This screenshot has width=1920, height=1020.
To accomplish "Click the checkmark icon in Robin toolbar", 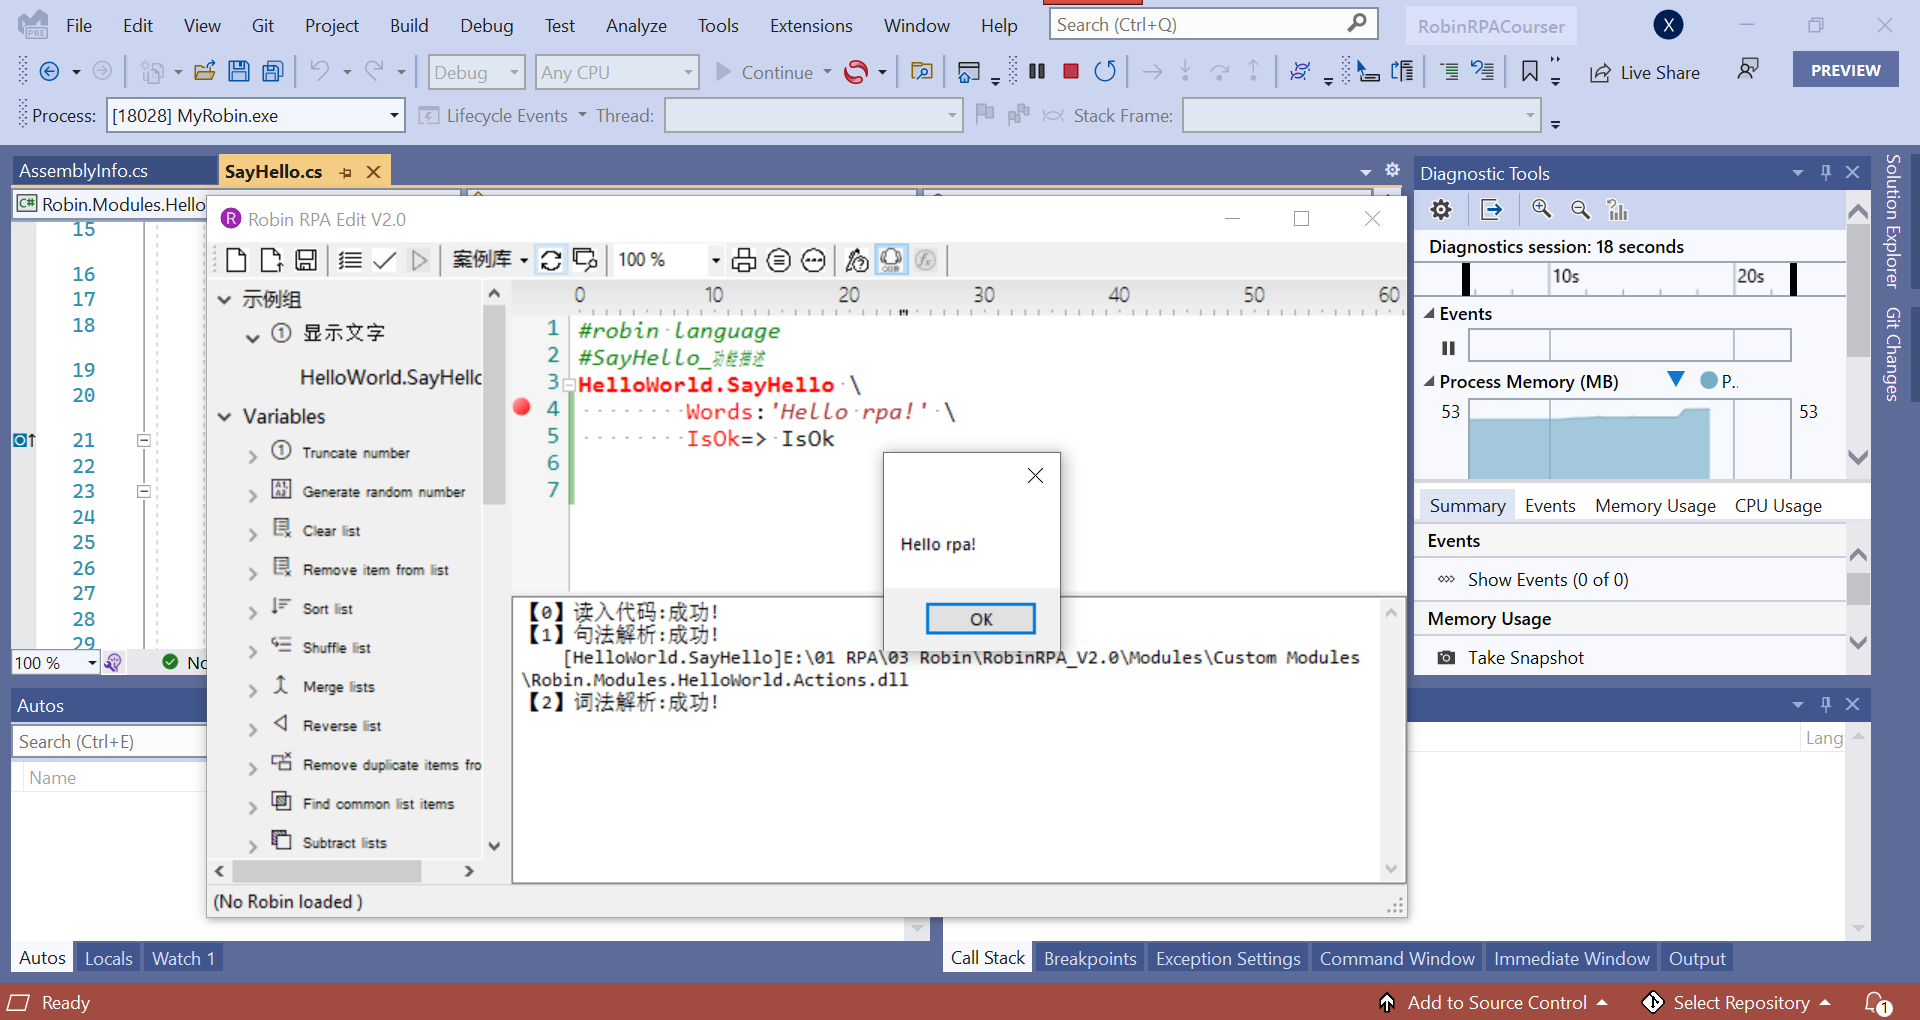I will click(x=385, y=260).
